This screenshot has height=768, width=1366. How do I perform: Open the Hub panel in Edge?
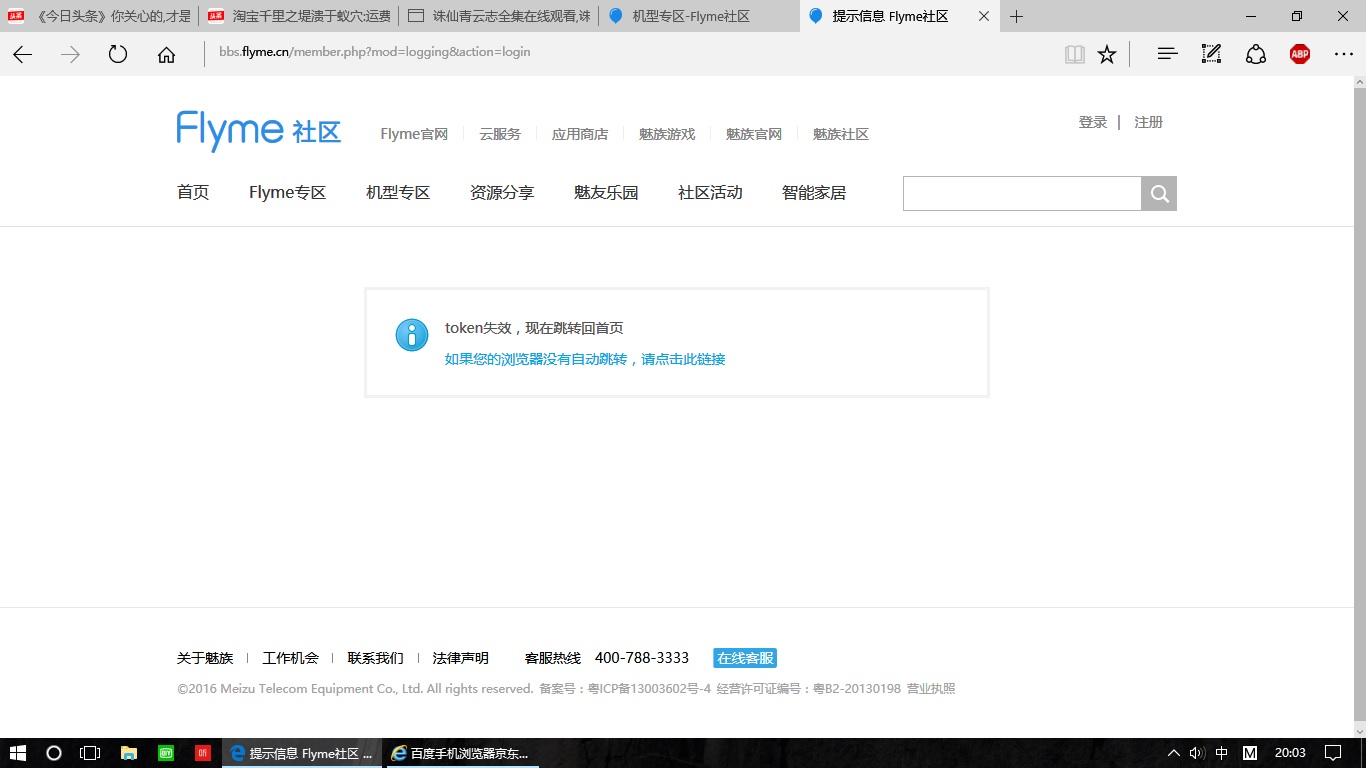(x=1166, y=54)
